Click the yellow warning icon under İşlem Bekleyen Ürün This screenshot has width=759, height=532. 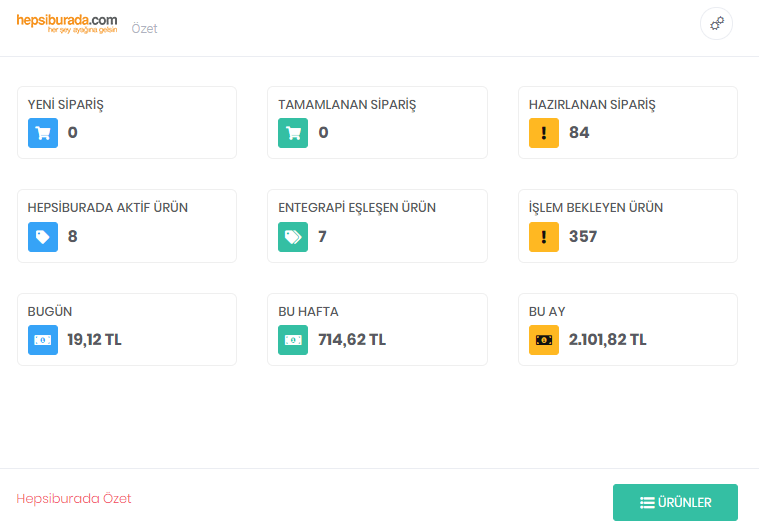tap(544, 237)
